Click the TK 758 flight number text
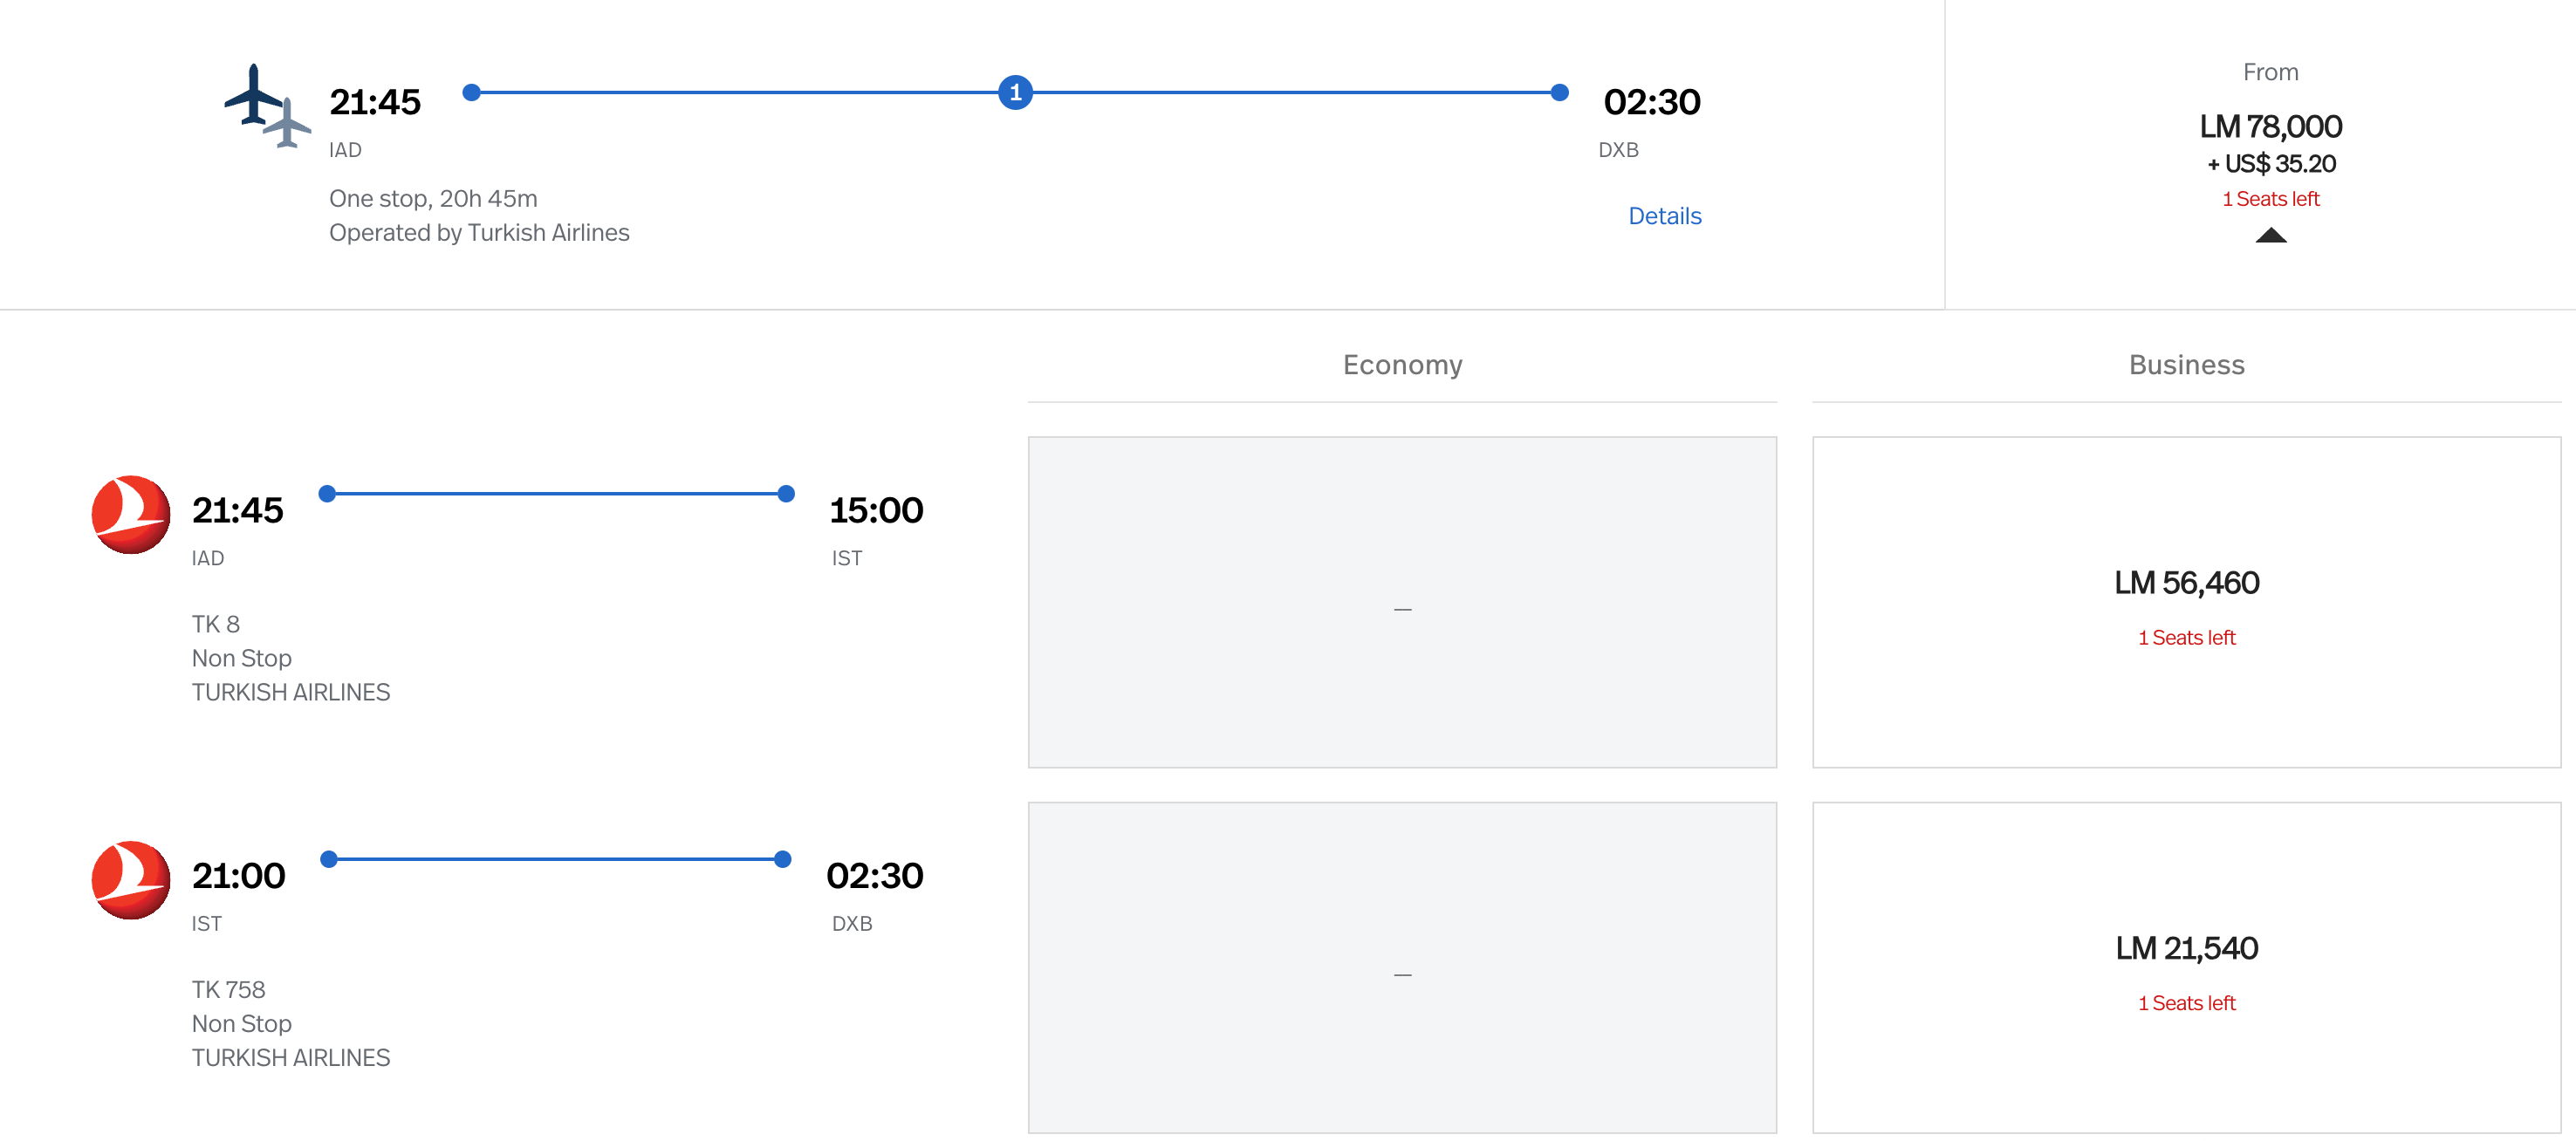The width and height of the screenshot is (2576, 1141). click(228, 989)
